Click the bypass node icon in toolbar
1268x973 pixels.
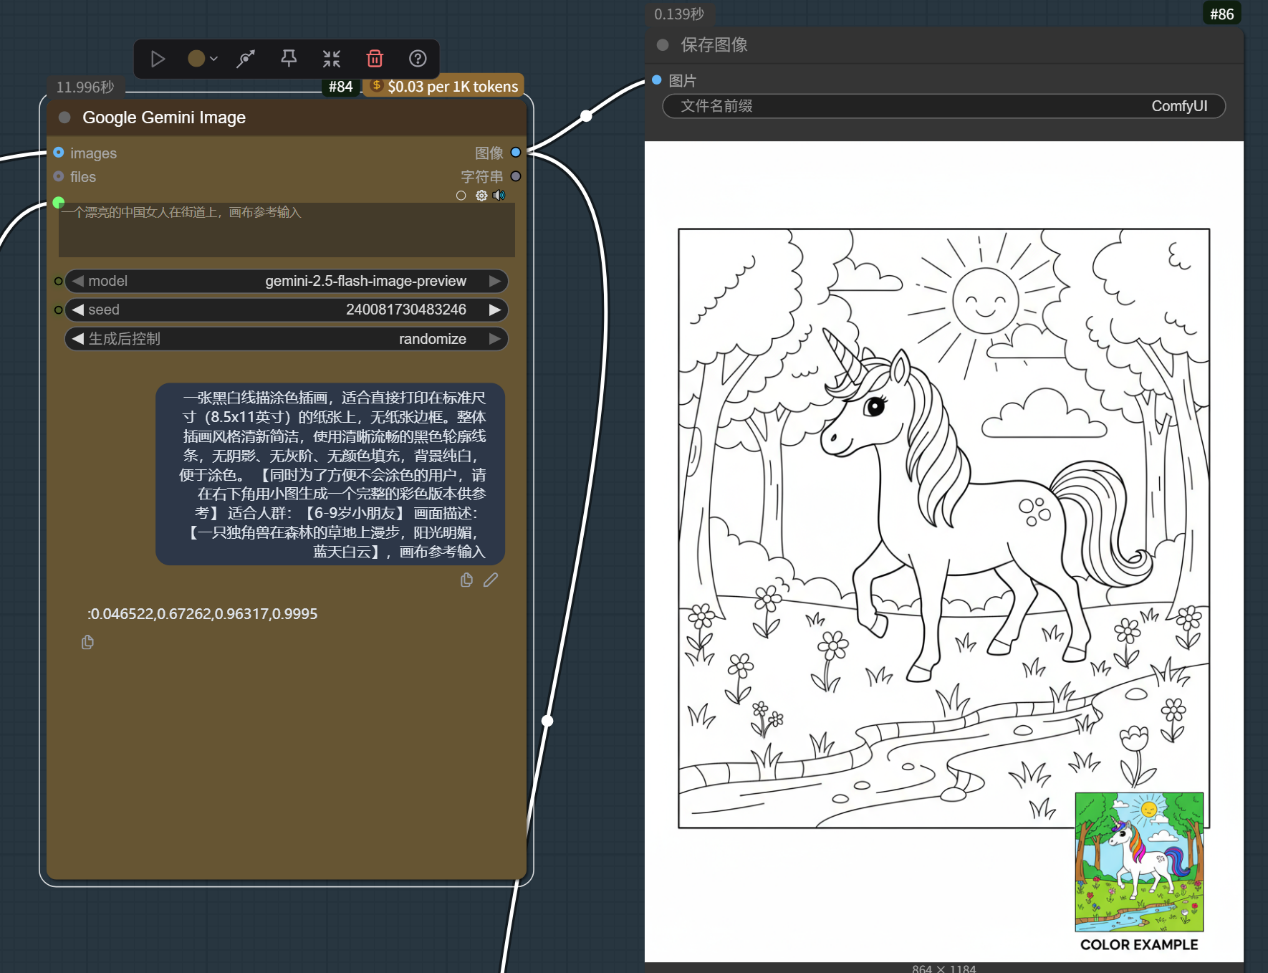(x=245, y=59)
